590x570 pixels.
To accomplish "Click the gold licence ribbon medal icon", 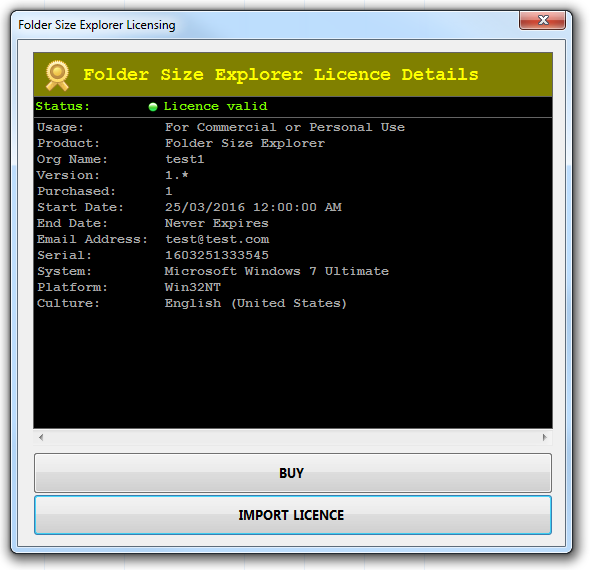I will click(x=57, y=75).
